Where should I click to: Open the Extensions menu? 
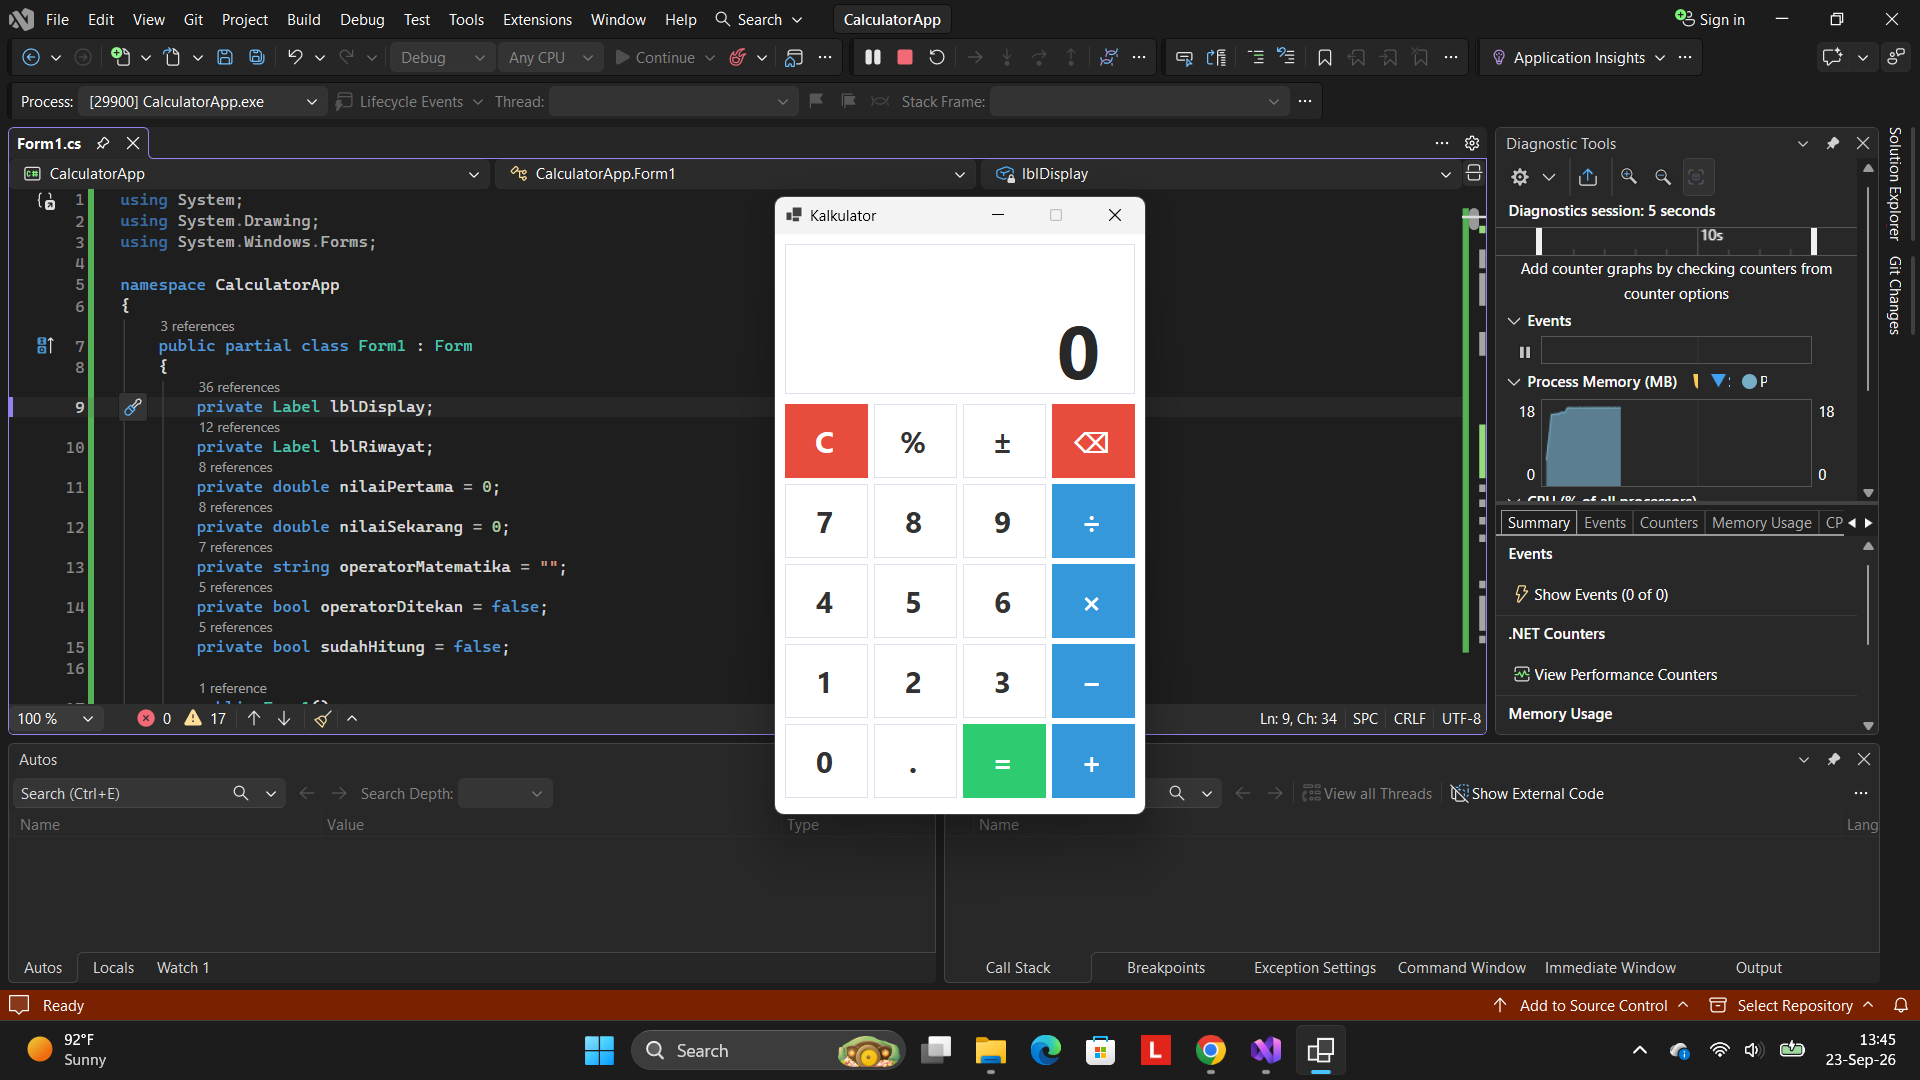pos(537,20)
